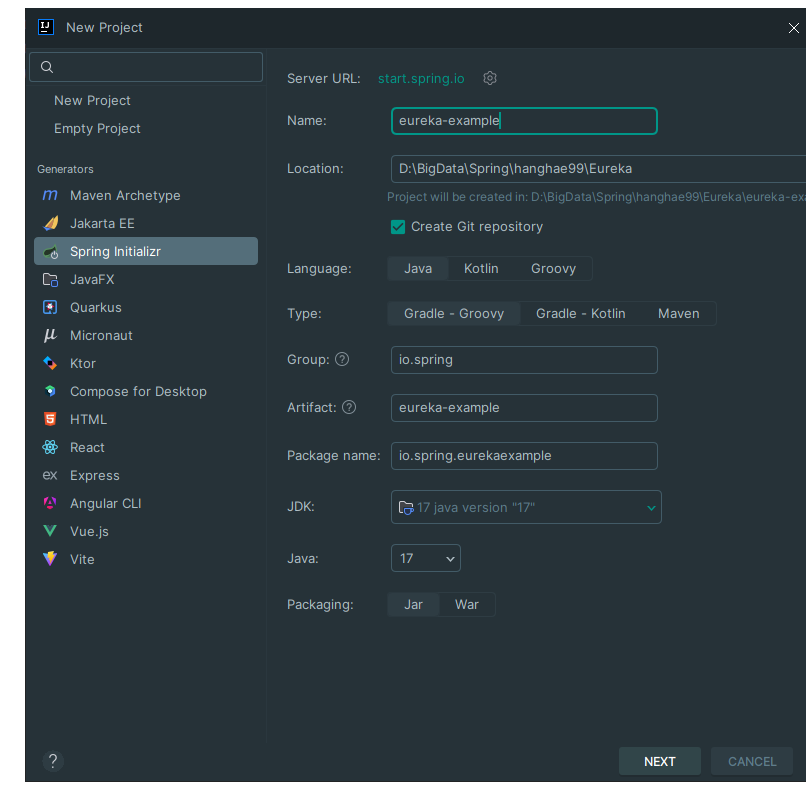Click 'Project will be created in' text
The image size is (806, 786).
click(x=596, y=197)
